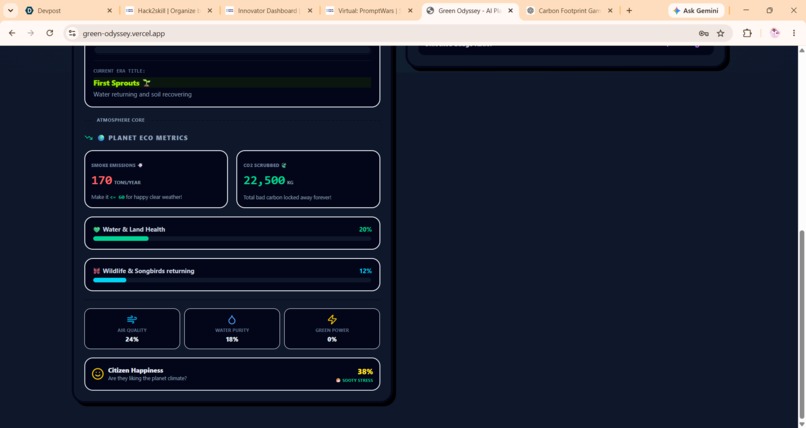Screen dimensions: 806x428
Task: Click the Wildlife & Songbirds progress bar
Action: coord(232,280)
